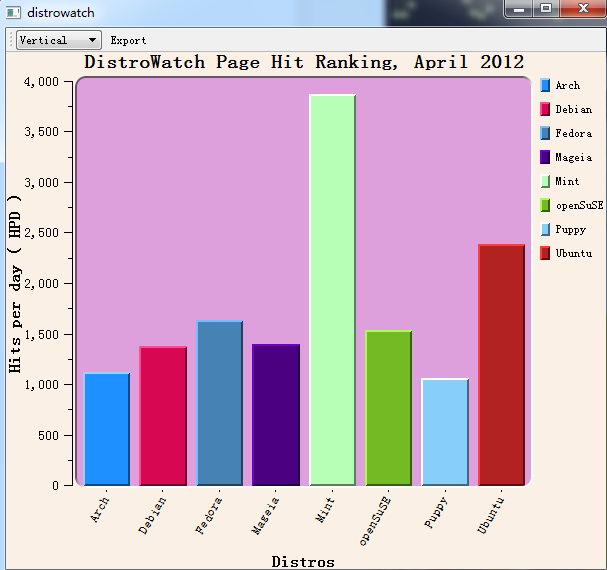Click the Mint legend color marker
The image size is (607, 570).
pos(545,182)
